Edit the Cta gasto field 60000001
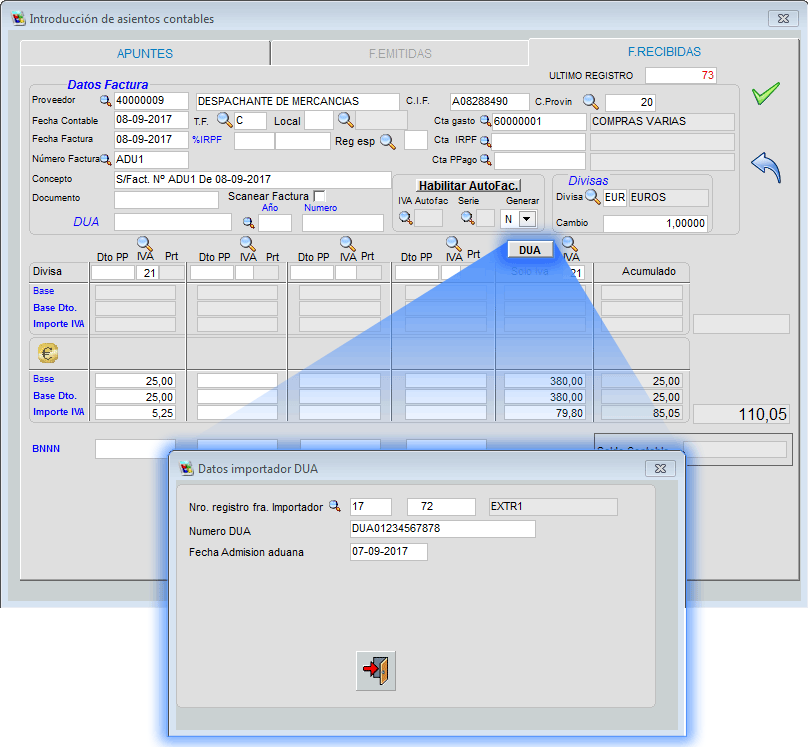 pyautogui.click(x=539, y=122)
